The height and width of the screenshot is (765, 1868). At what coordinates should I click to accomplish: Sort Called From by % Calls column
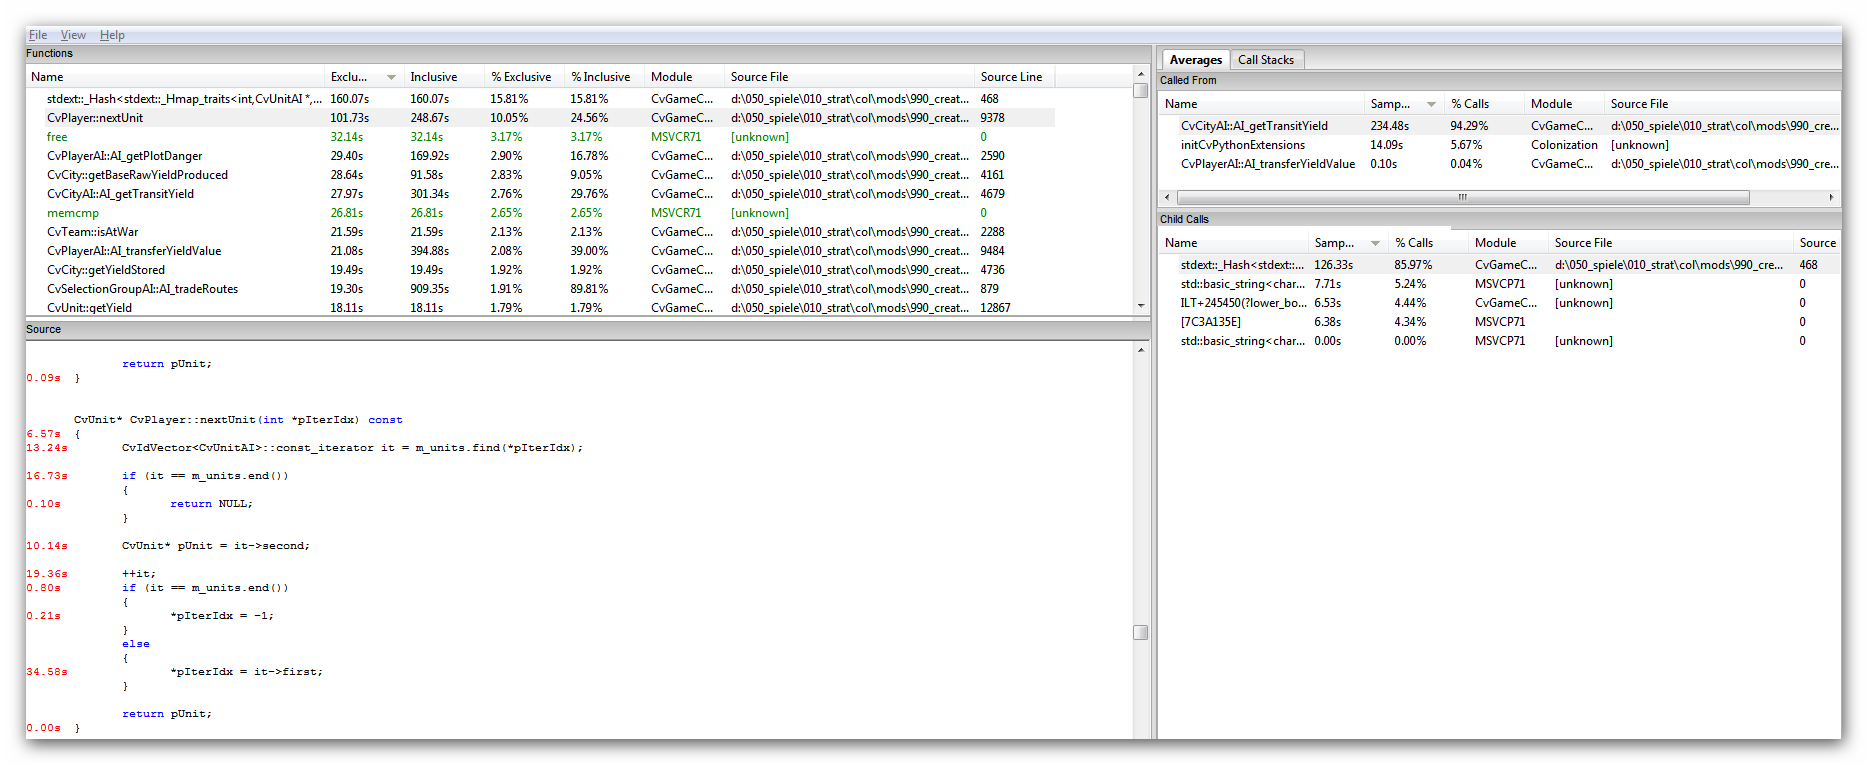pos(1484,104)
